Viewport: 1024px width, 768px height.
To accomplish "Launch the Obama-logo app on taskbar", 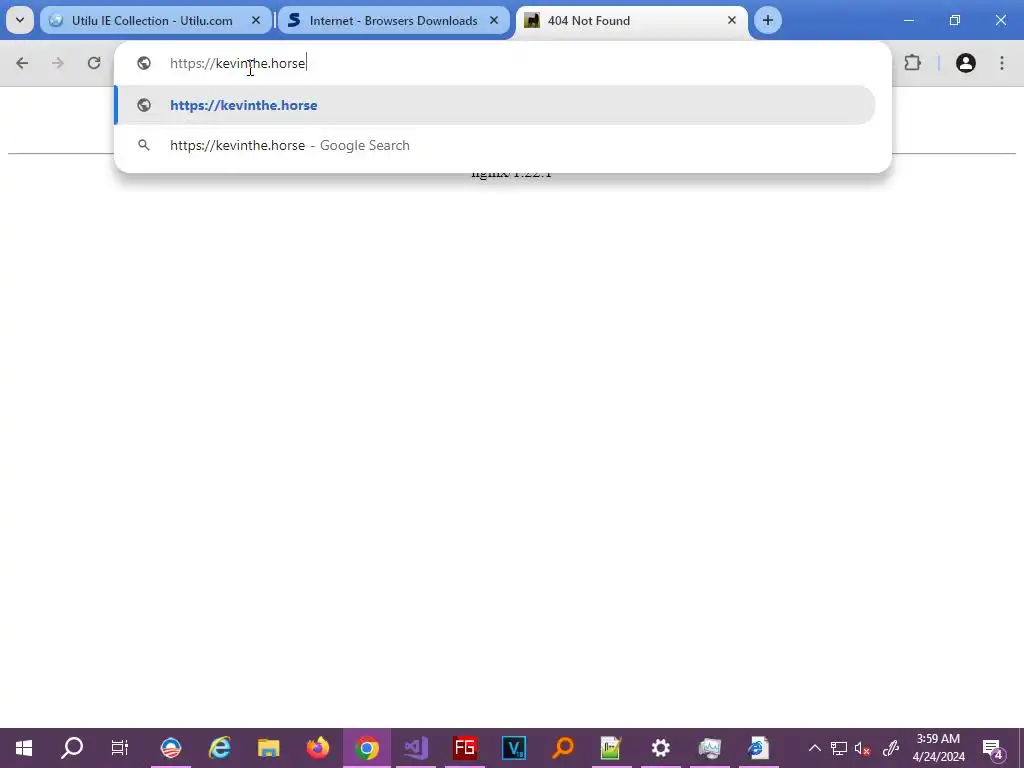I will [171, 748].
